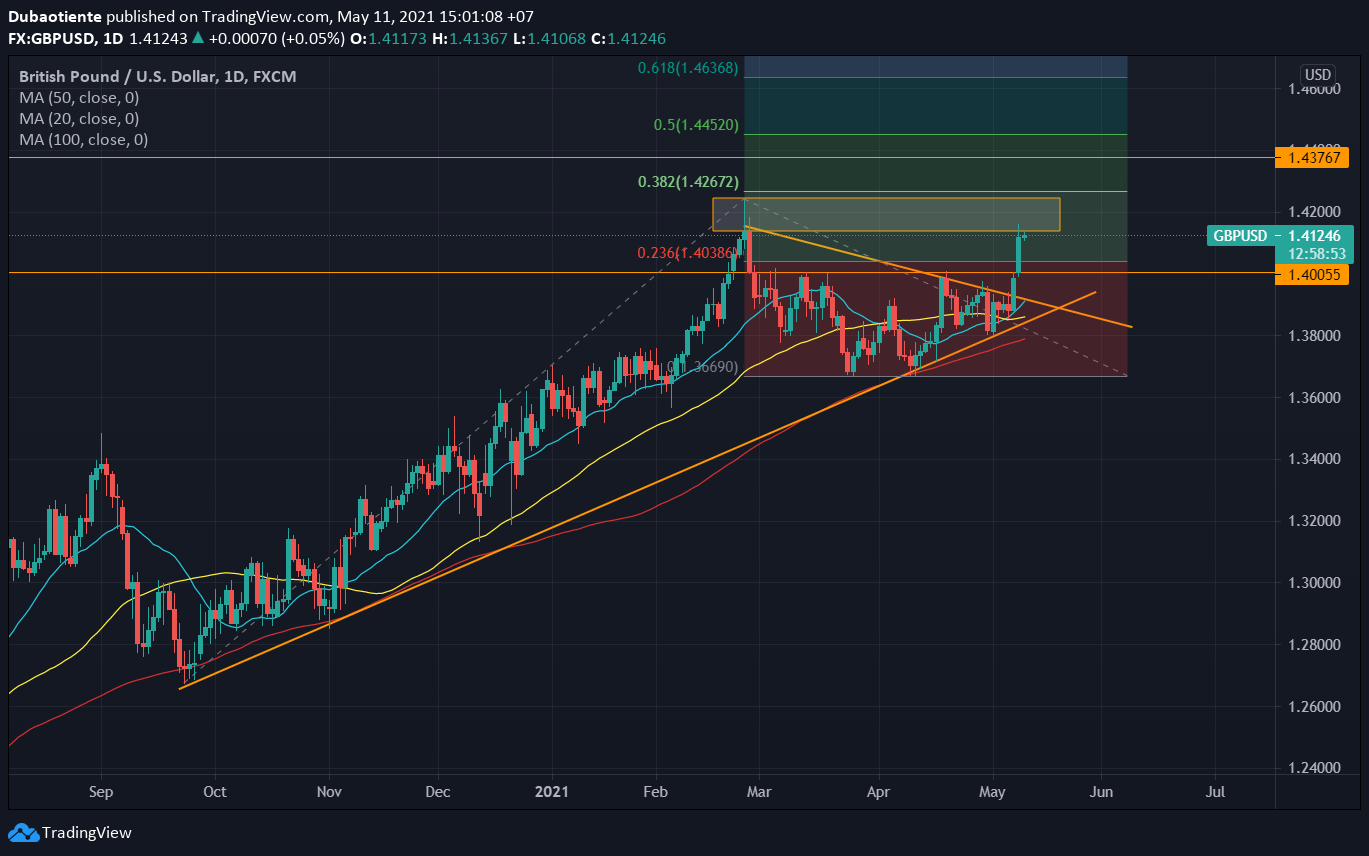Click the 1.30000 price axis value
The image size is (1369, 856).
1315,582
